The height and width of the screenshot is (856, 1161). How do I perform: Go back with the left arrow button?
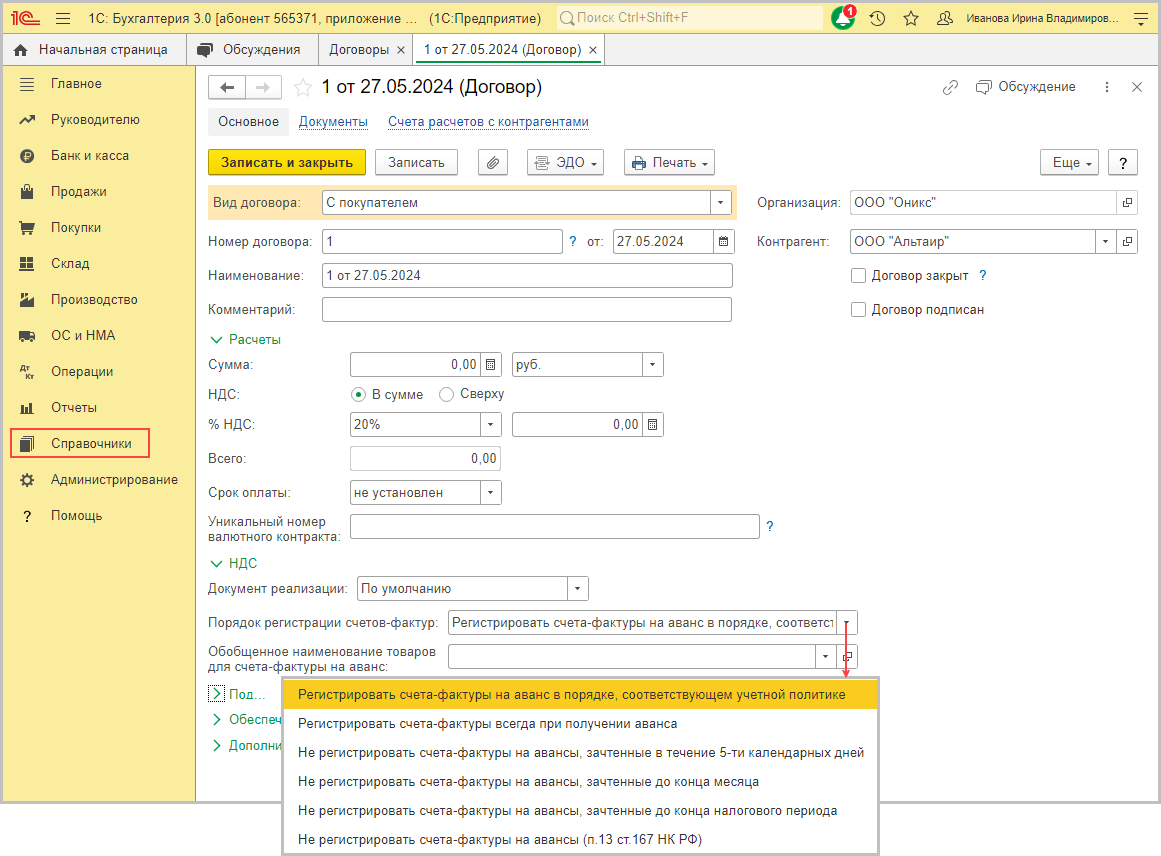tap(227, 87)
